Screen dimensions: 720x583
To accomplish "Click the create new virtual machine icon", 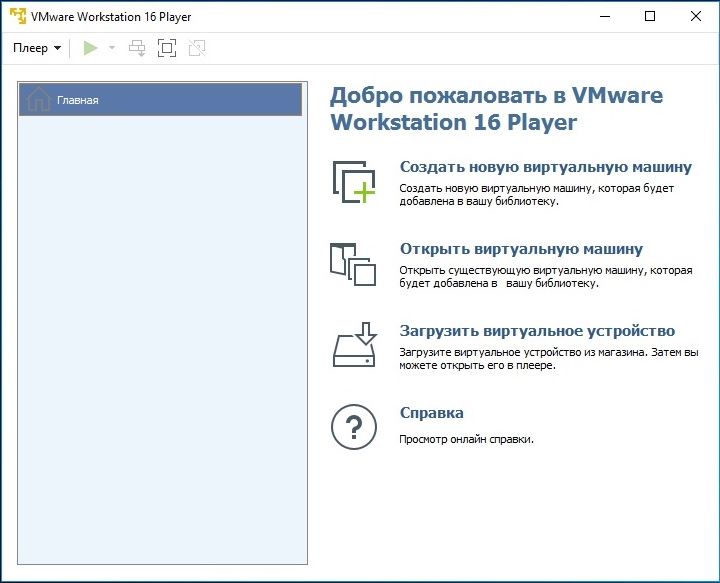I will pos(354,182).
